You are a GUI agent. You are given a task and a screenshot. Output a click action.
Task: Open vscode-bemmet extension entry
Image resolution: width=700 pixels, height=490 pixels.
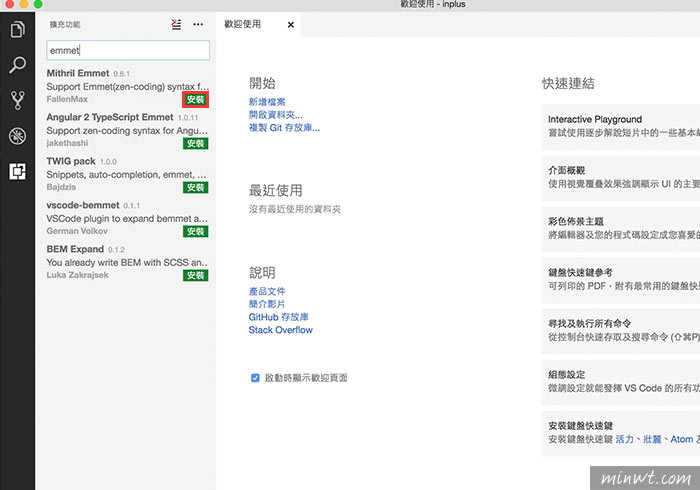[x=127, y=218]
